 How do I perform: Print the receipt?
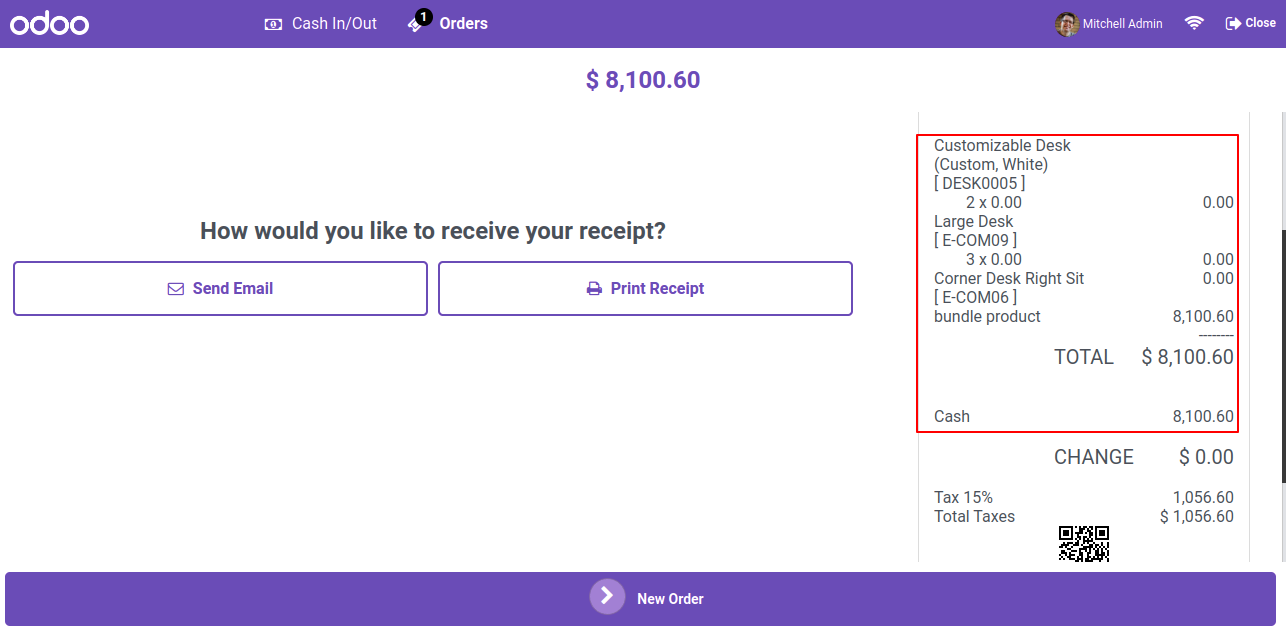[645, 289]
